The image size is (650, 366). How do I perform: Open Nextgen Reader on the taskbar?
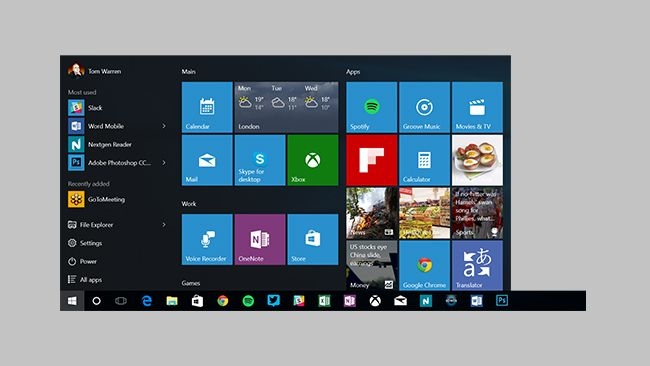point(426,301)
